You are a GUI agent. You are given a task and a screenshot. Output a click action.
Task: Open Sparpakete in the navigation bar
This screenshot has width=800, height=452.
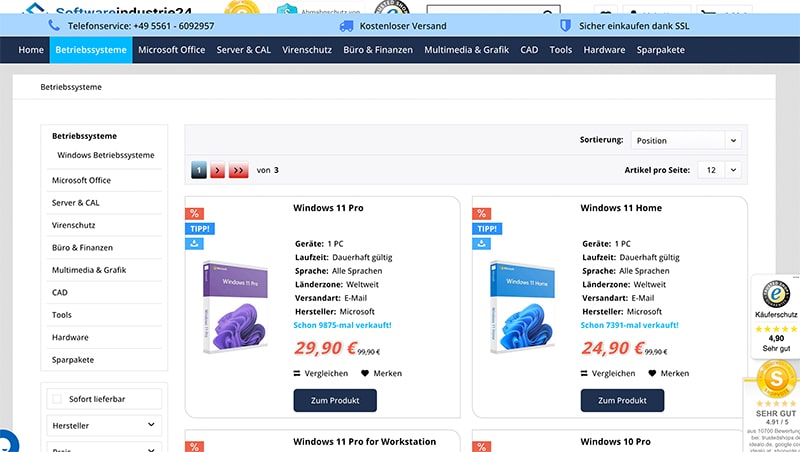(660, 50)
